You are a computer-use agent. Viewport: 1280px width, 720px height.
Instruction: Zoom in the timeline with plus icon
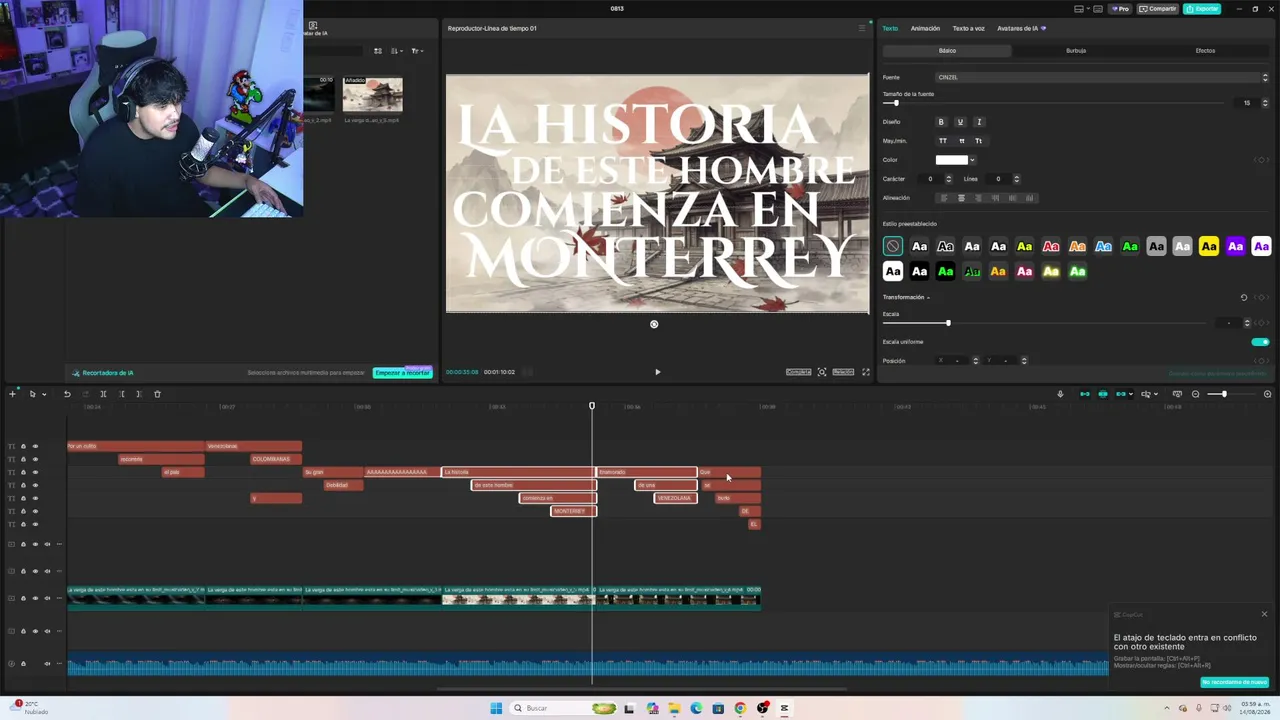pos(1267,394)
